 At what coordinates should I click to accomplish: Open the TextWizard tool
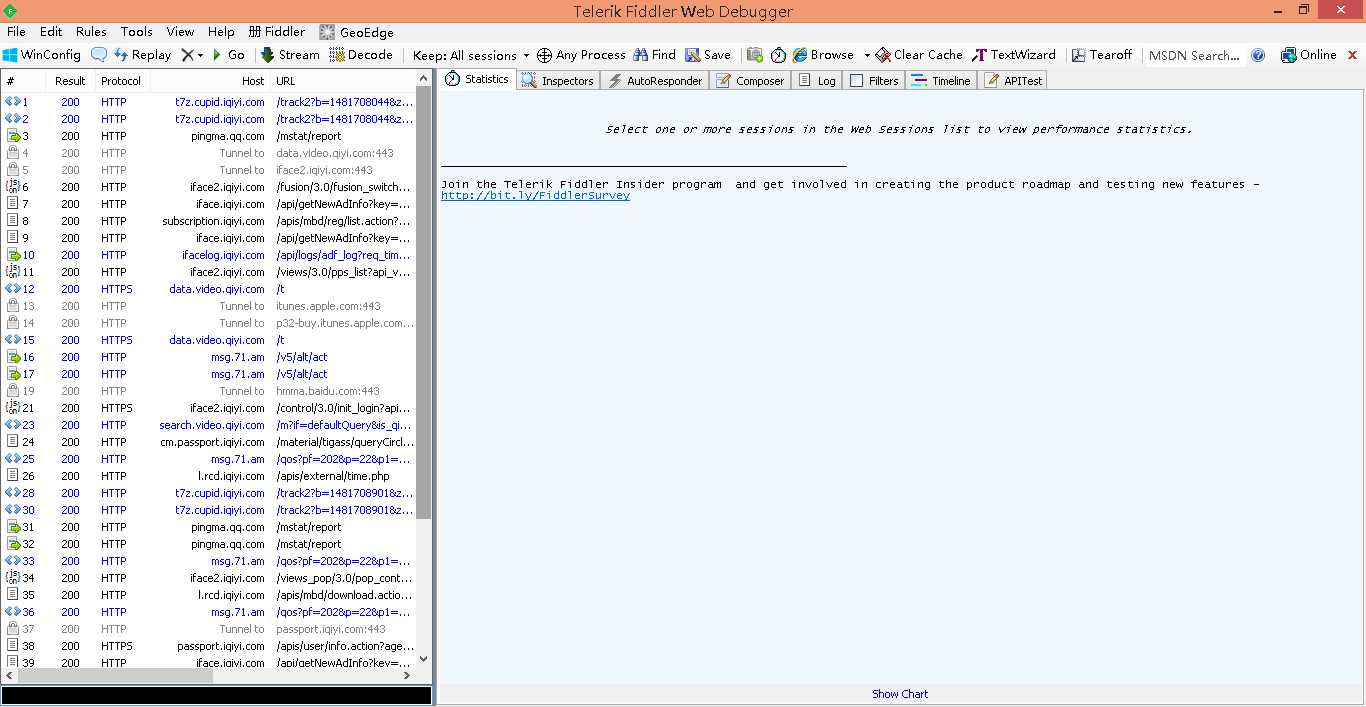1014,55
